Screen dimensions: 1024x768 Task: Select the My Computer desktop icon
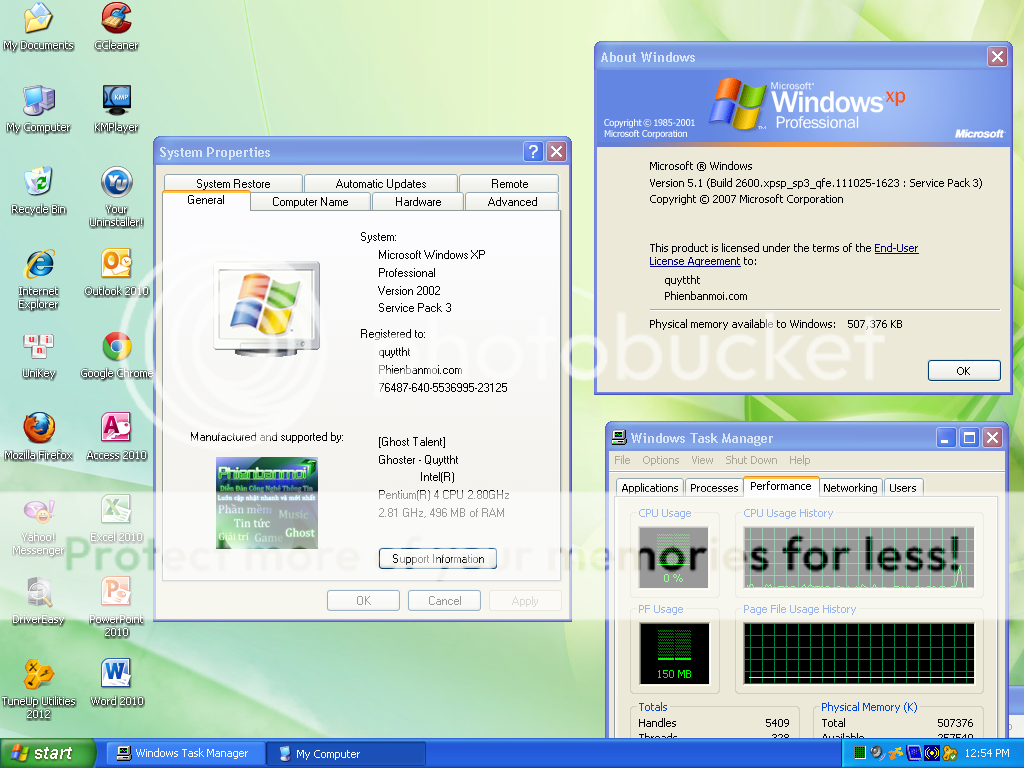38,109
